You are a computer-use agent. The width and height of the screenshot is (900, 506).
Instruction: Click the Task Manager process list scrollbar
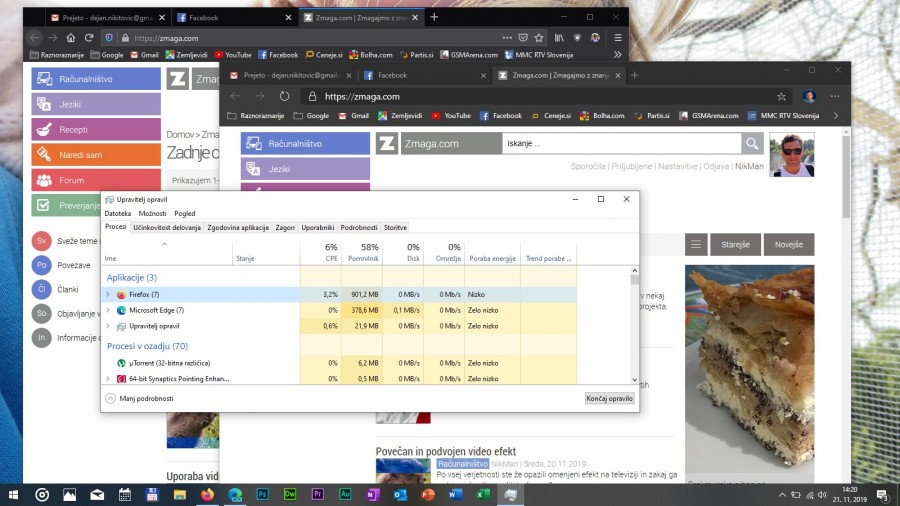[634, 320]
